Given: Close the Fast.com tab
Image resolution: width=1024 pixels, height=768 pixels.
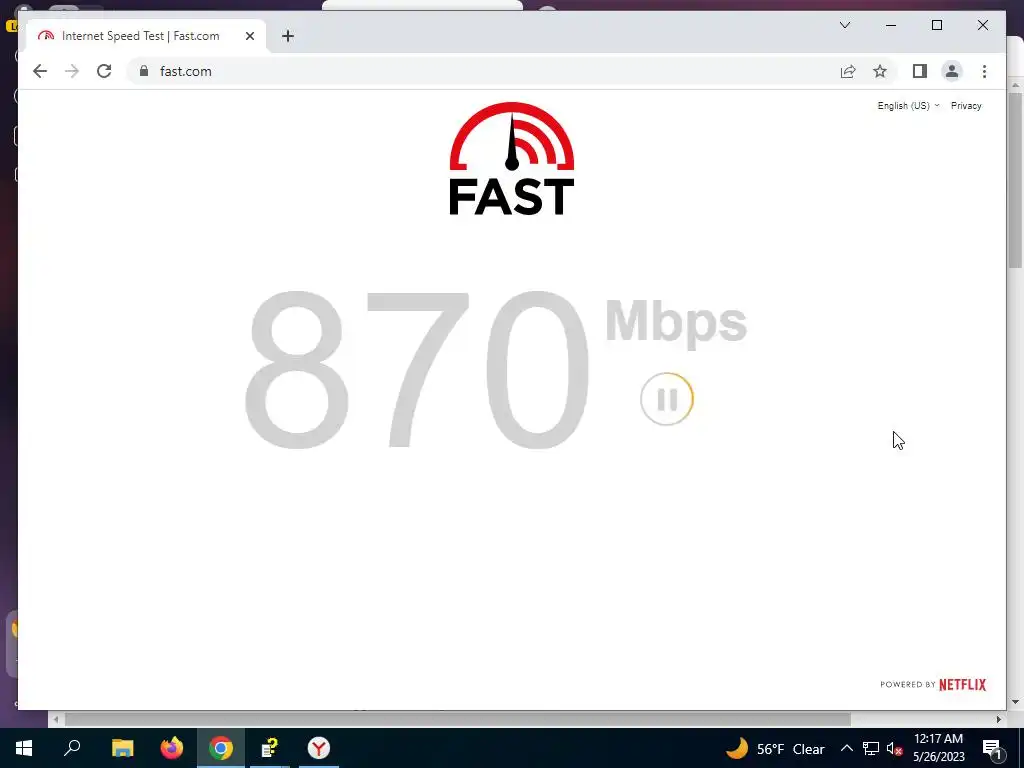Looking at the screenshot, I should [x=249, y=36].
